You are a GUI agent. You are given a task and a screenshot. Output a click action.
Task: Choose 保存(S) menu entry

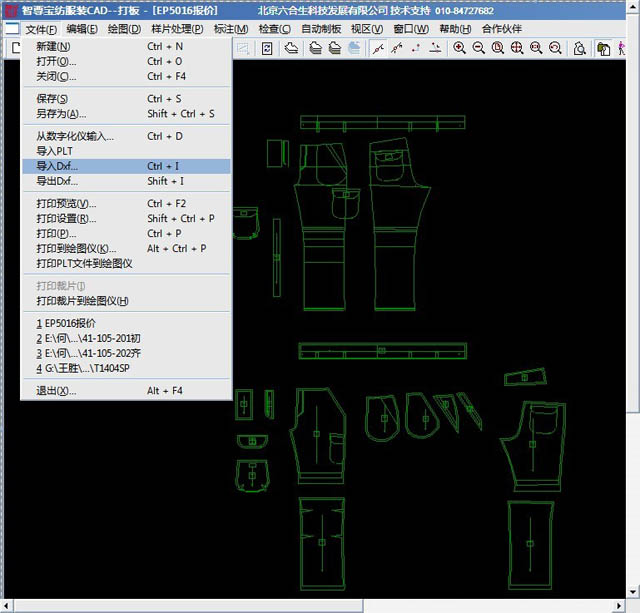[x=127, y=99]
